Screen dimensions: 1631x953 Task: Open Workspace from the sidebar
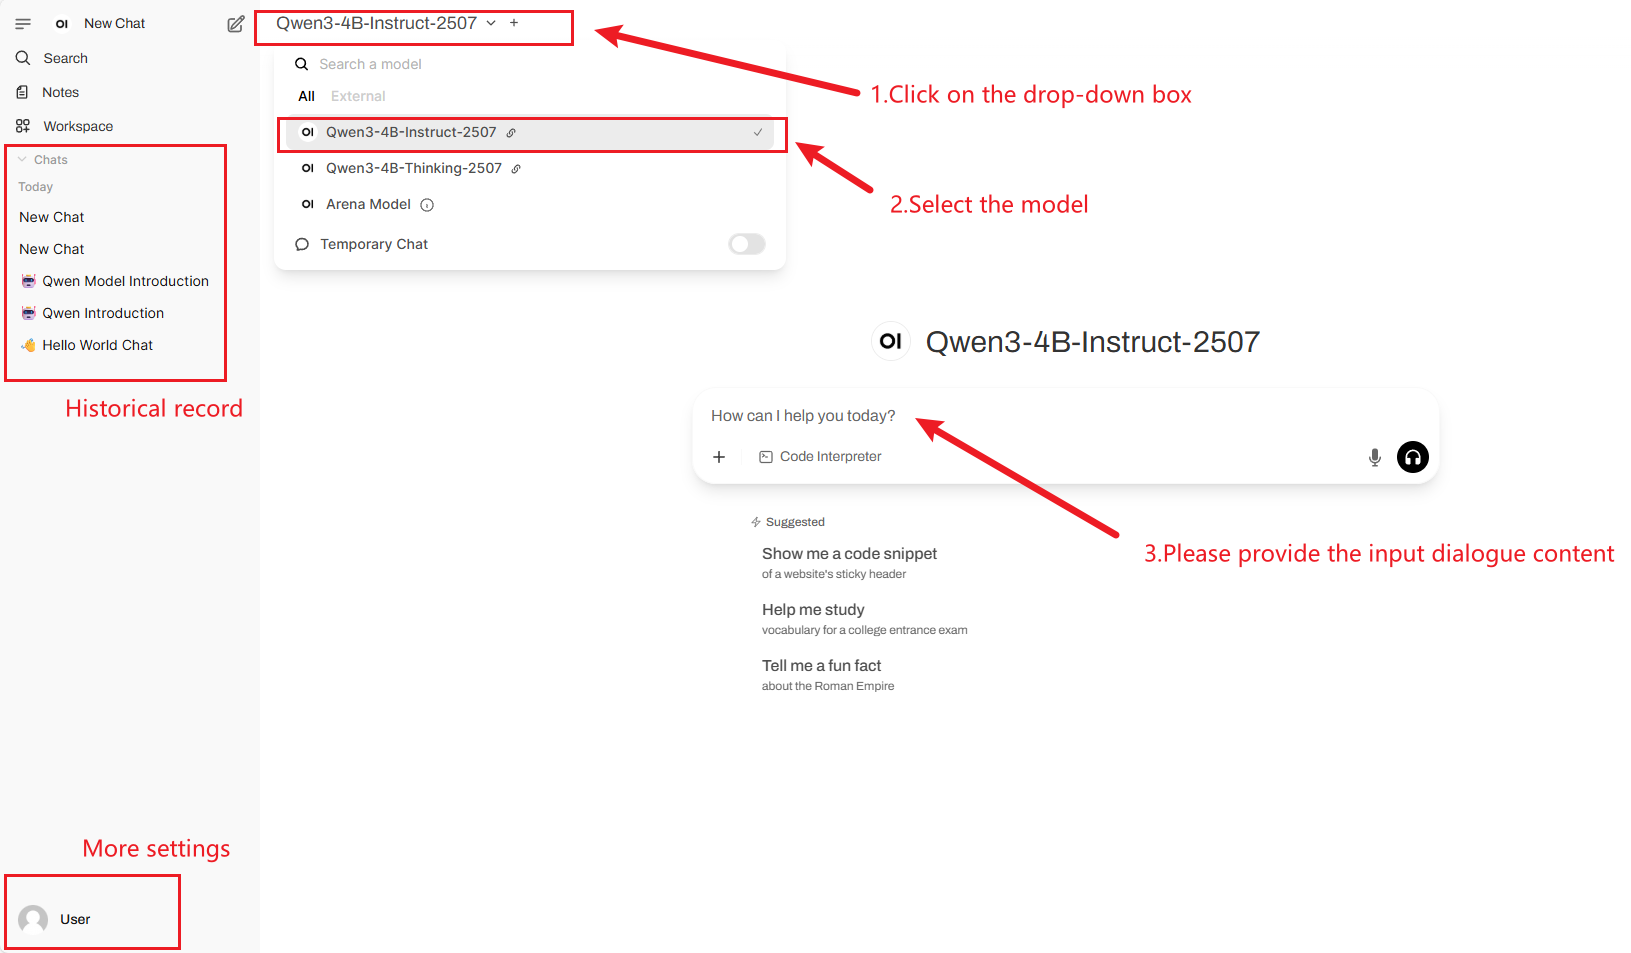pos(77,126)
